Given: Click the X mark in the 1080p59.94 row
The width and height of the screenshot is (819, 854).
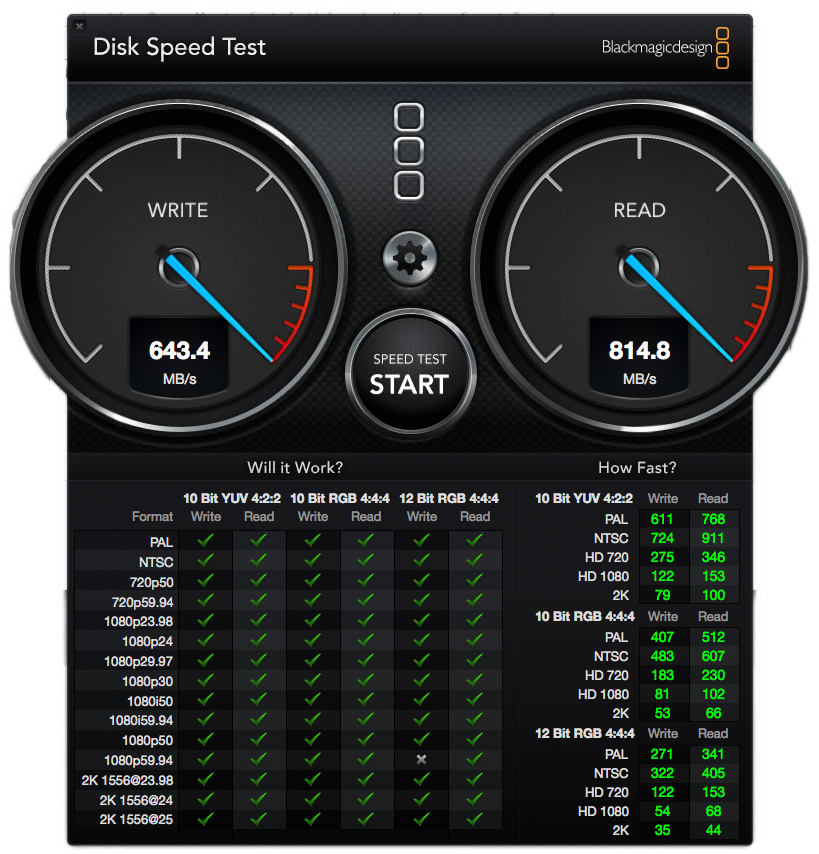Looking at the screenshot, I should point(421,759).
